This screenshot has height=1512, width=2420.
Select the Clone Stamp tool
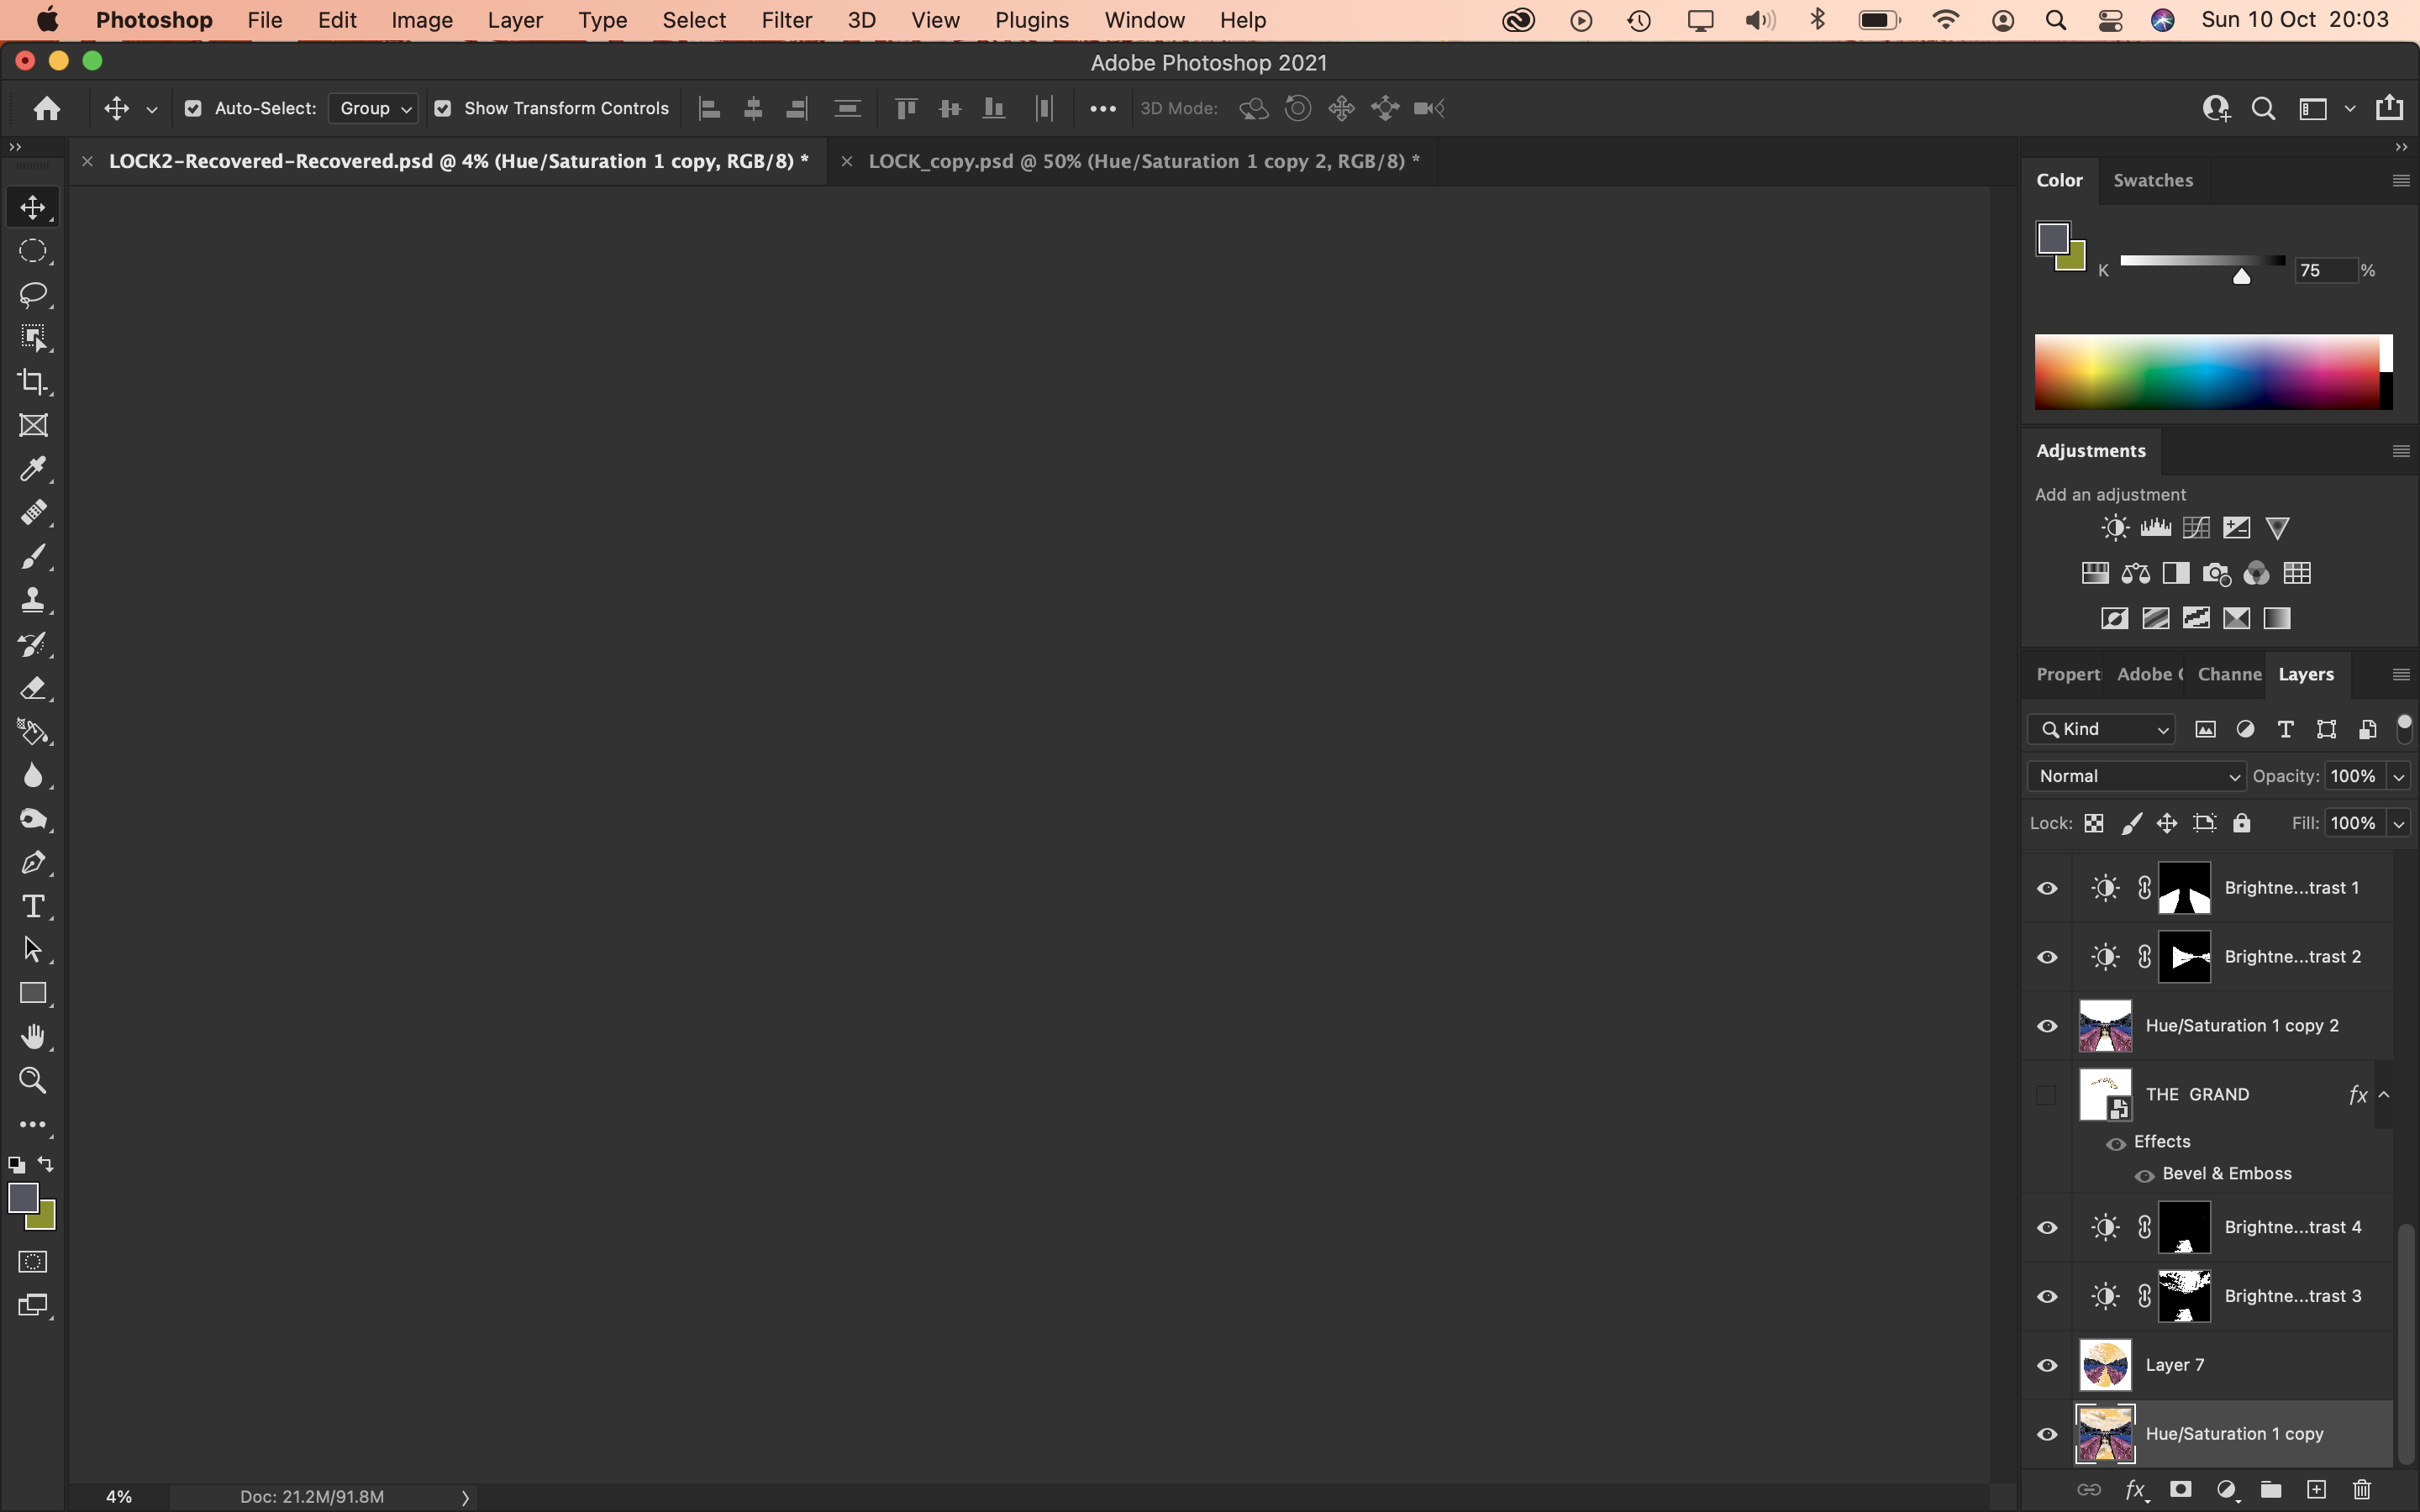[33, 600]
